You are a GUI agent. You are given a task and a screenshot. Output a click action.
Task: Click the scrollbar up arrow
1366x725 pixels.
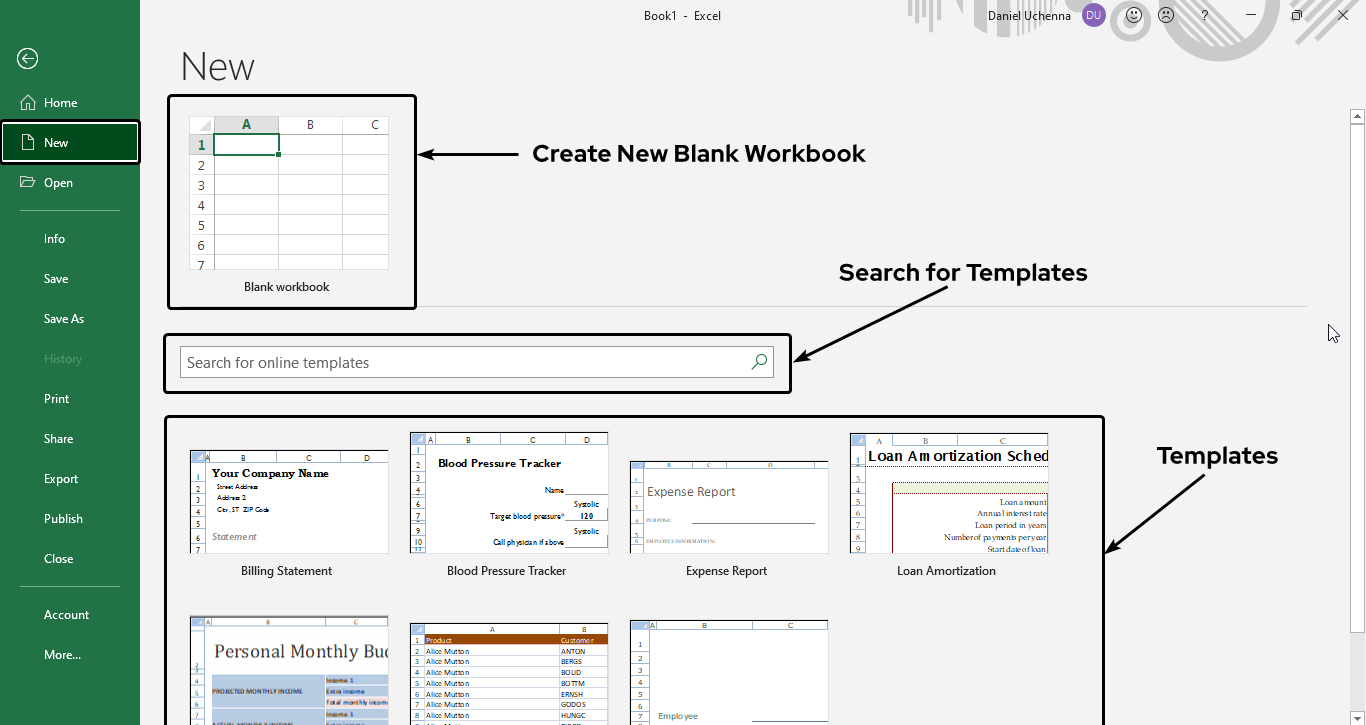1357,117
